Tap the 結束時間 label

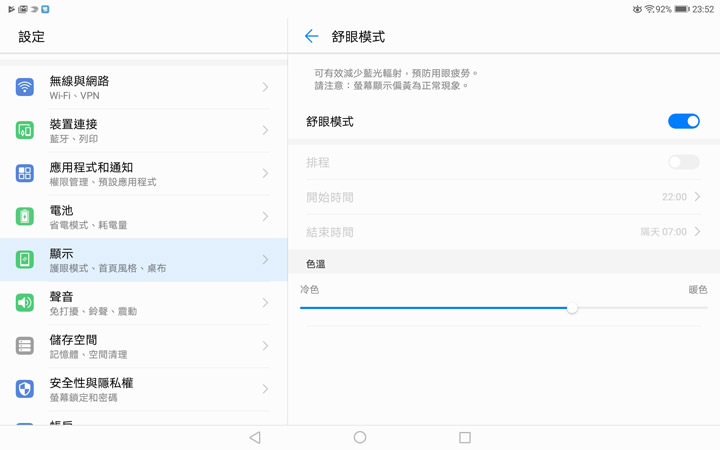click(330, 232)
